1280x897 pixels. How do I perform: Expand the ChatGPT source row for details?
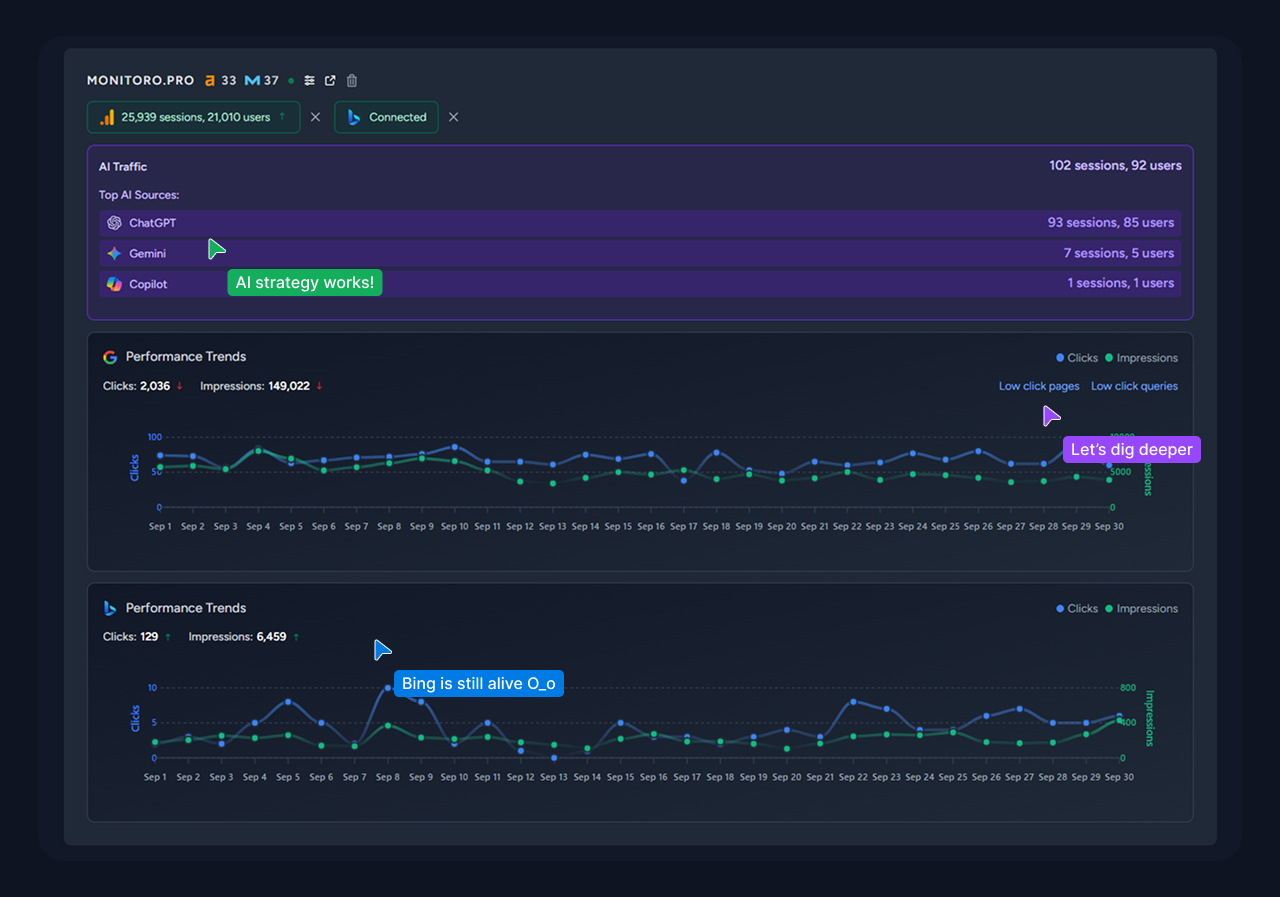pyautogui.click(x=640, y=222)
